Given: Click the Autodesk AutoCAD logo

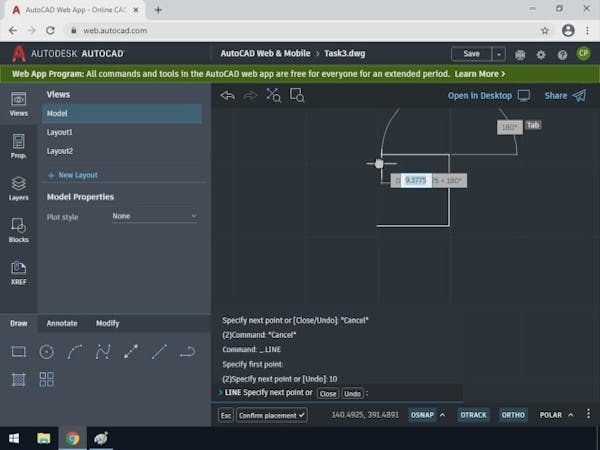Looking at the screenshot, I should [68, 54].
